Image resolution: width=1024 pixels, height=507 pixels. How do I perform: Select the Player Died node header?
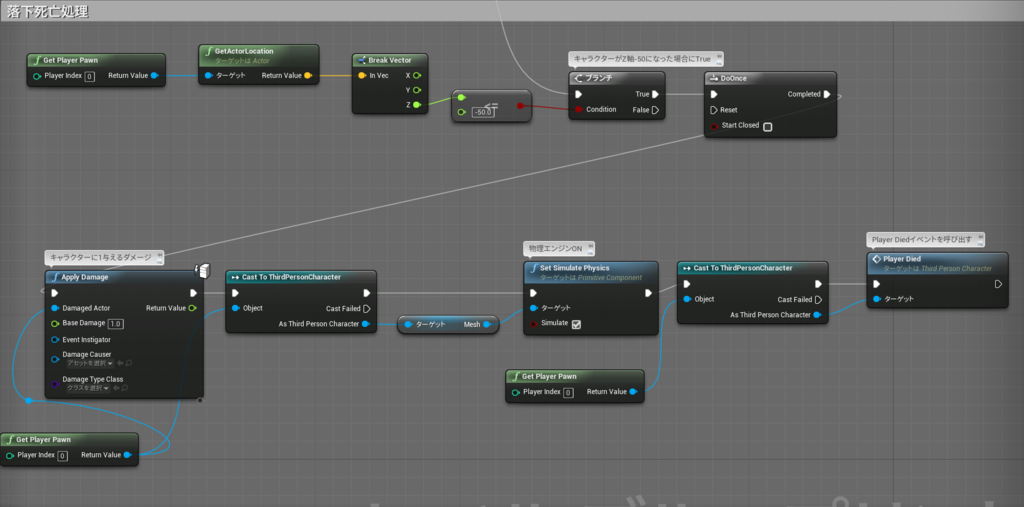(x=937, y=263)
